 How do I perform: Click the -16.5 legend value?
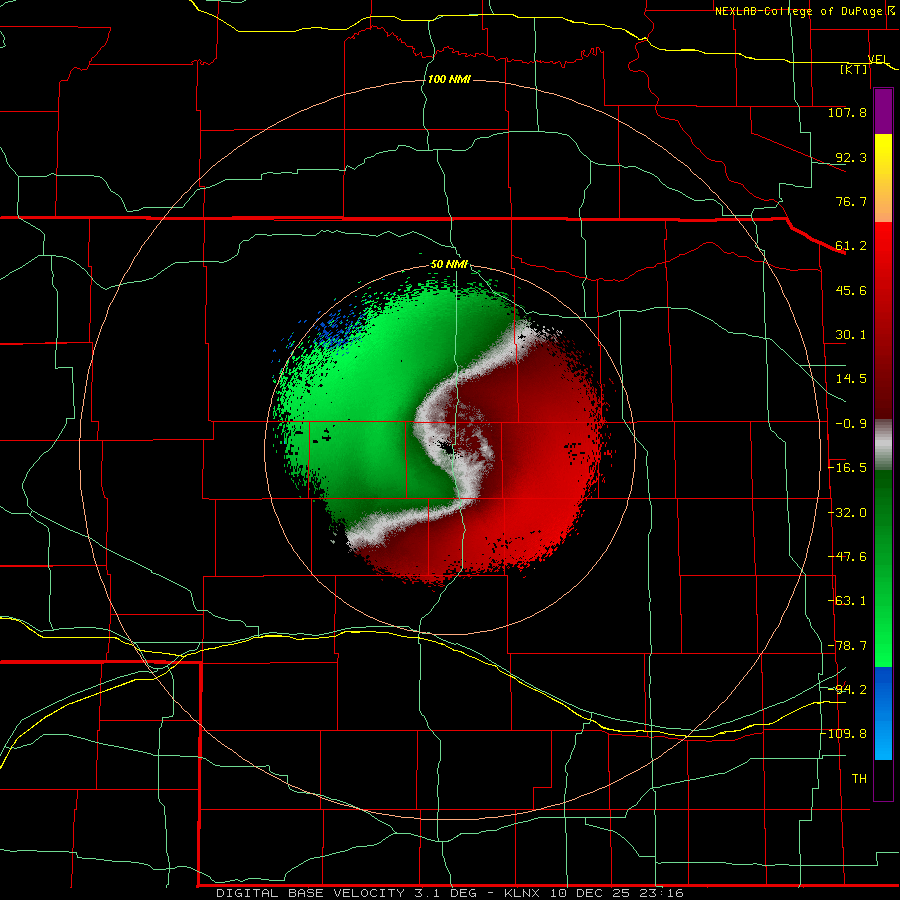click(847, 468)
